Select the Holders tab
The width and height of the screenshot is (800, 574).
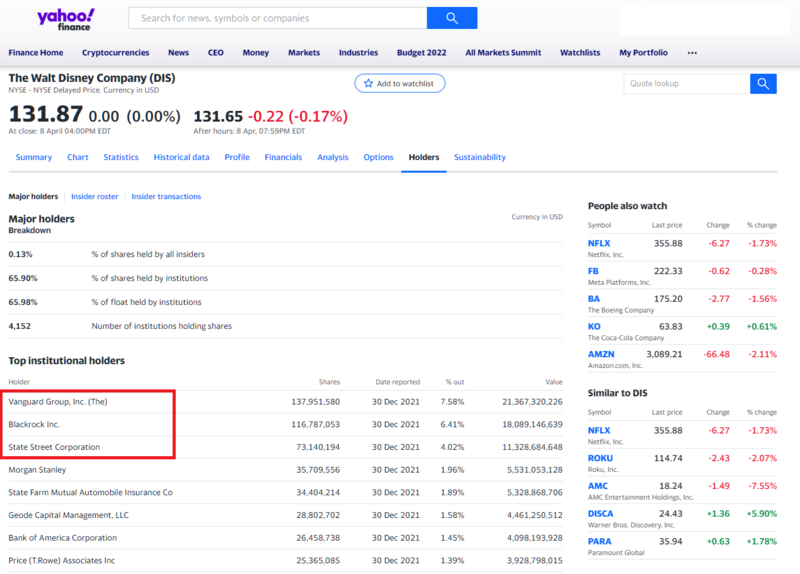pos(423,157)
